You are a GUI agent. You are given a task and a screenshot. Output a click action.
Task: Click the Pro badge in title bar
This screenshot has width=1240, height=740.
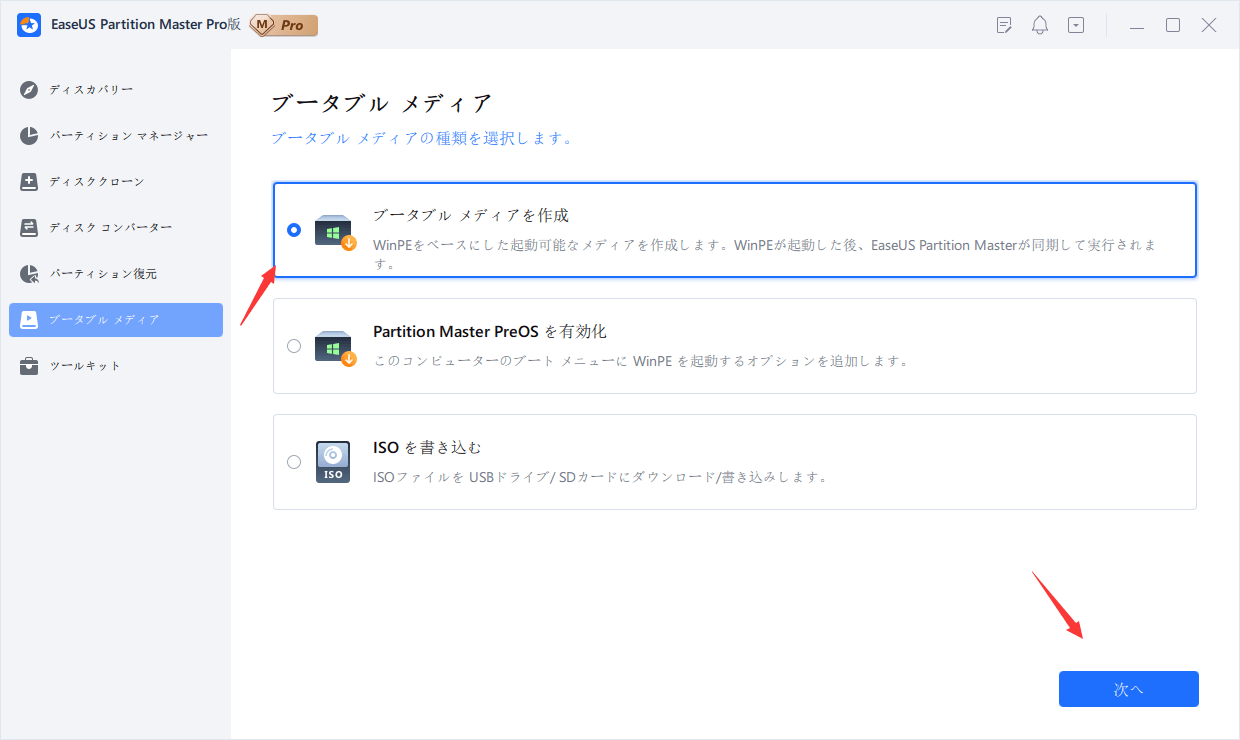[284, 25]
